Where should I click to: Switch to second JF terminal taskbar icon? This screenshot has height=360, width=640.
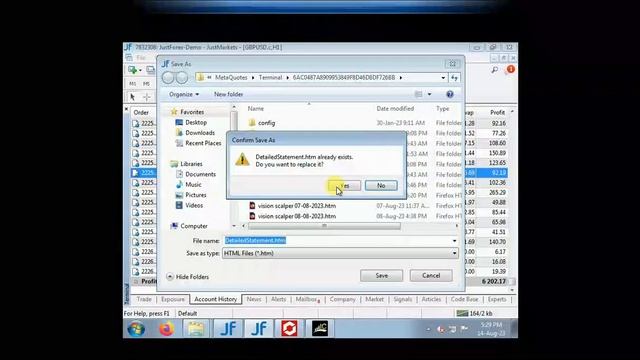point(259,329)
